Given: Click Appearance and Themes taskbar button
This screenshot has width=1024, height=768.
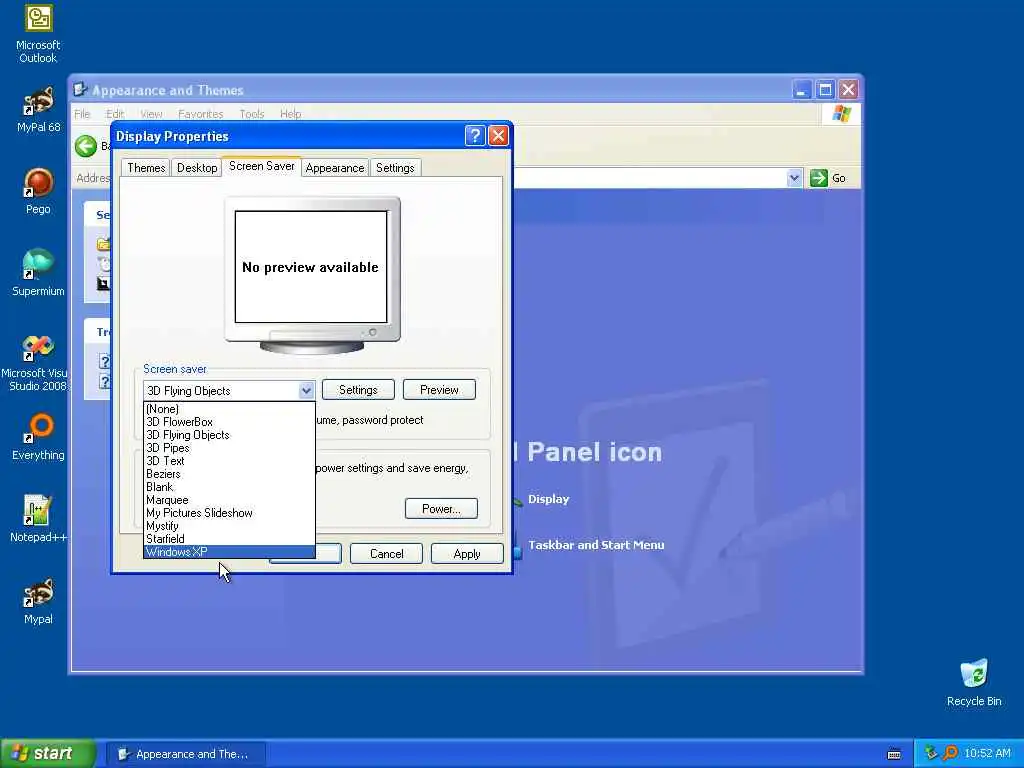Looking at the screenshot, I should pyautogui.click(x=186, y=754).
